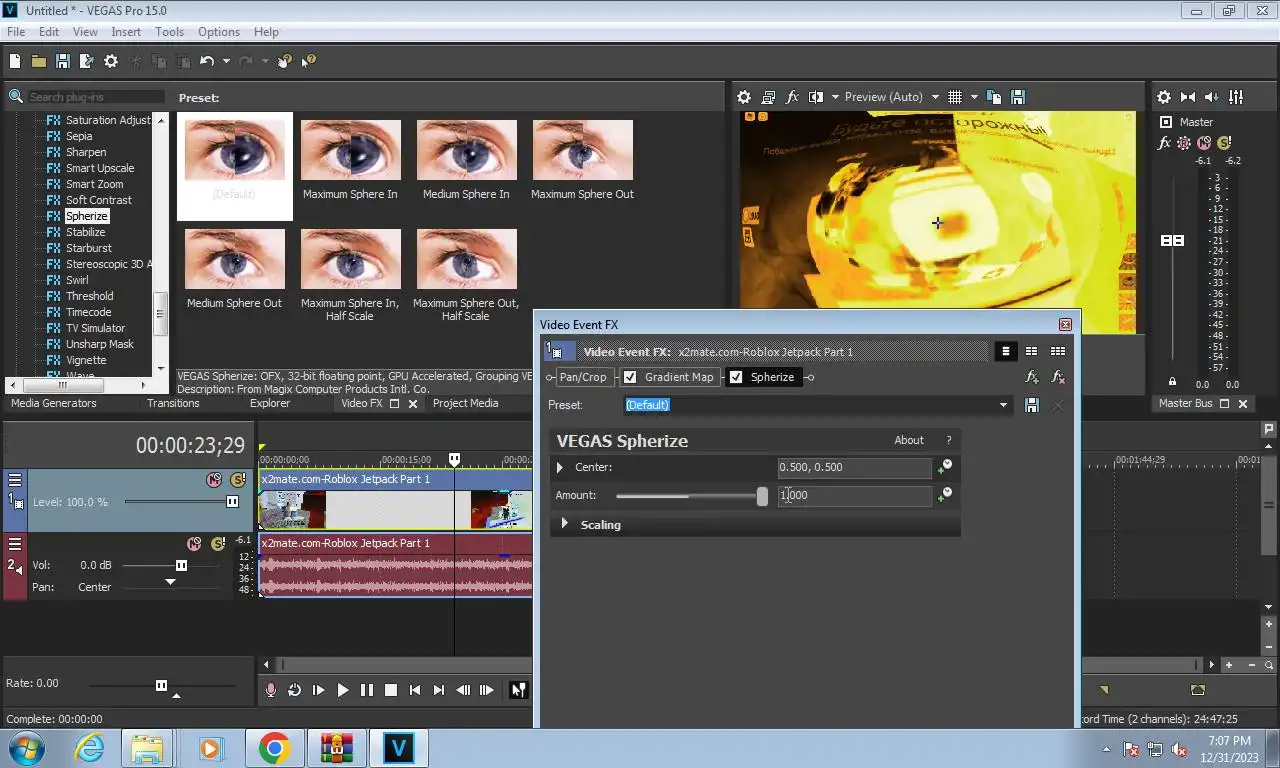Expand the Center parameter
The width and height of the screenshot is (1280, 768).
coord(560,467)
